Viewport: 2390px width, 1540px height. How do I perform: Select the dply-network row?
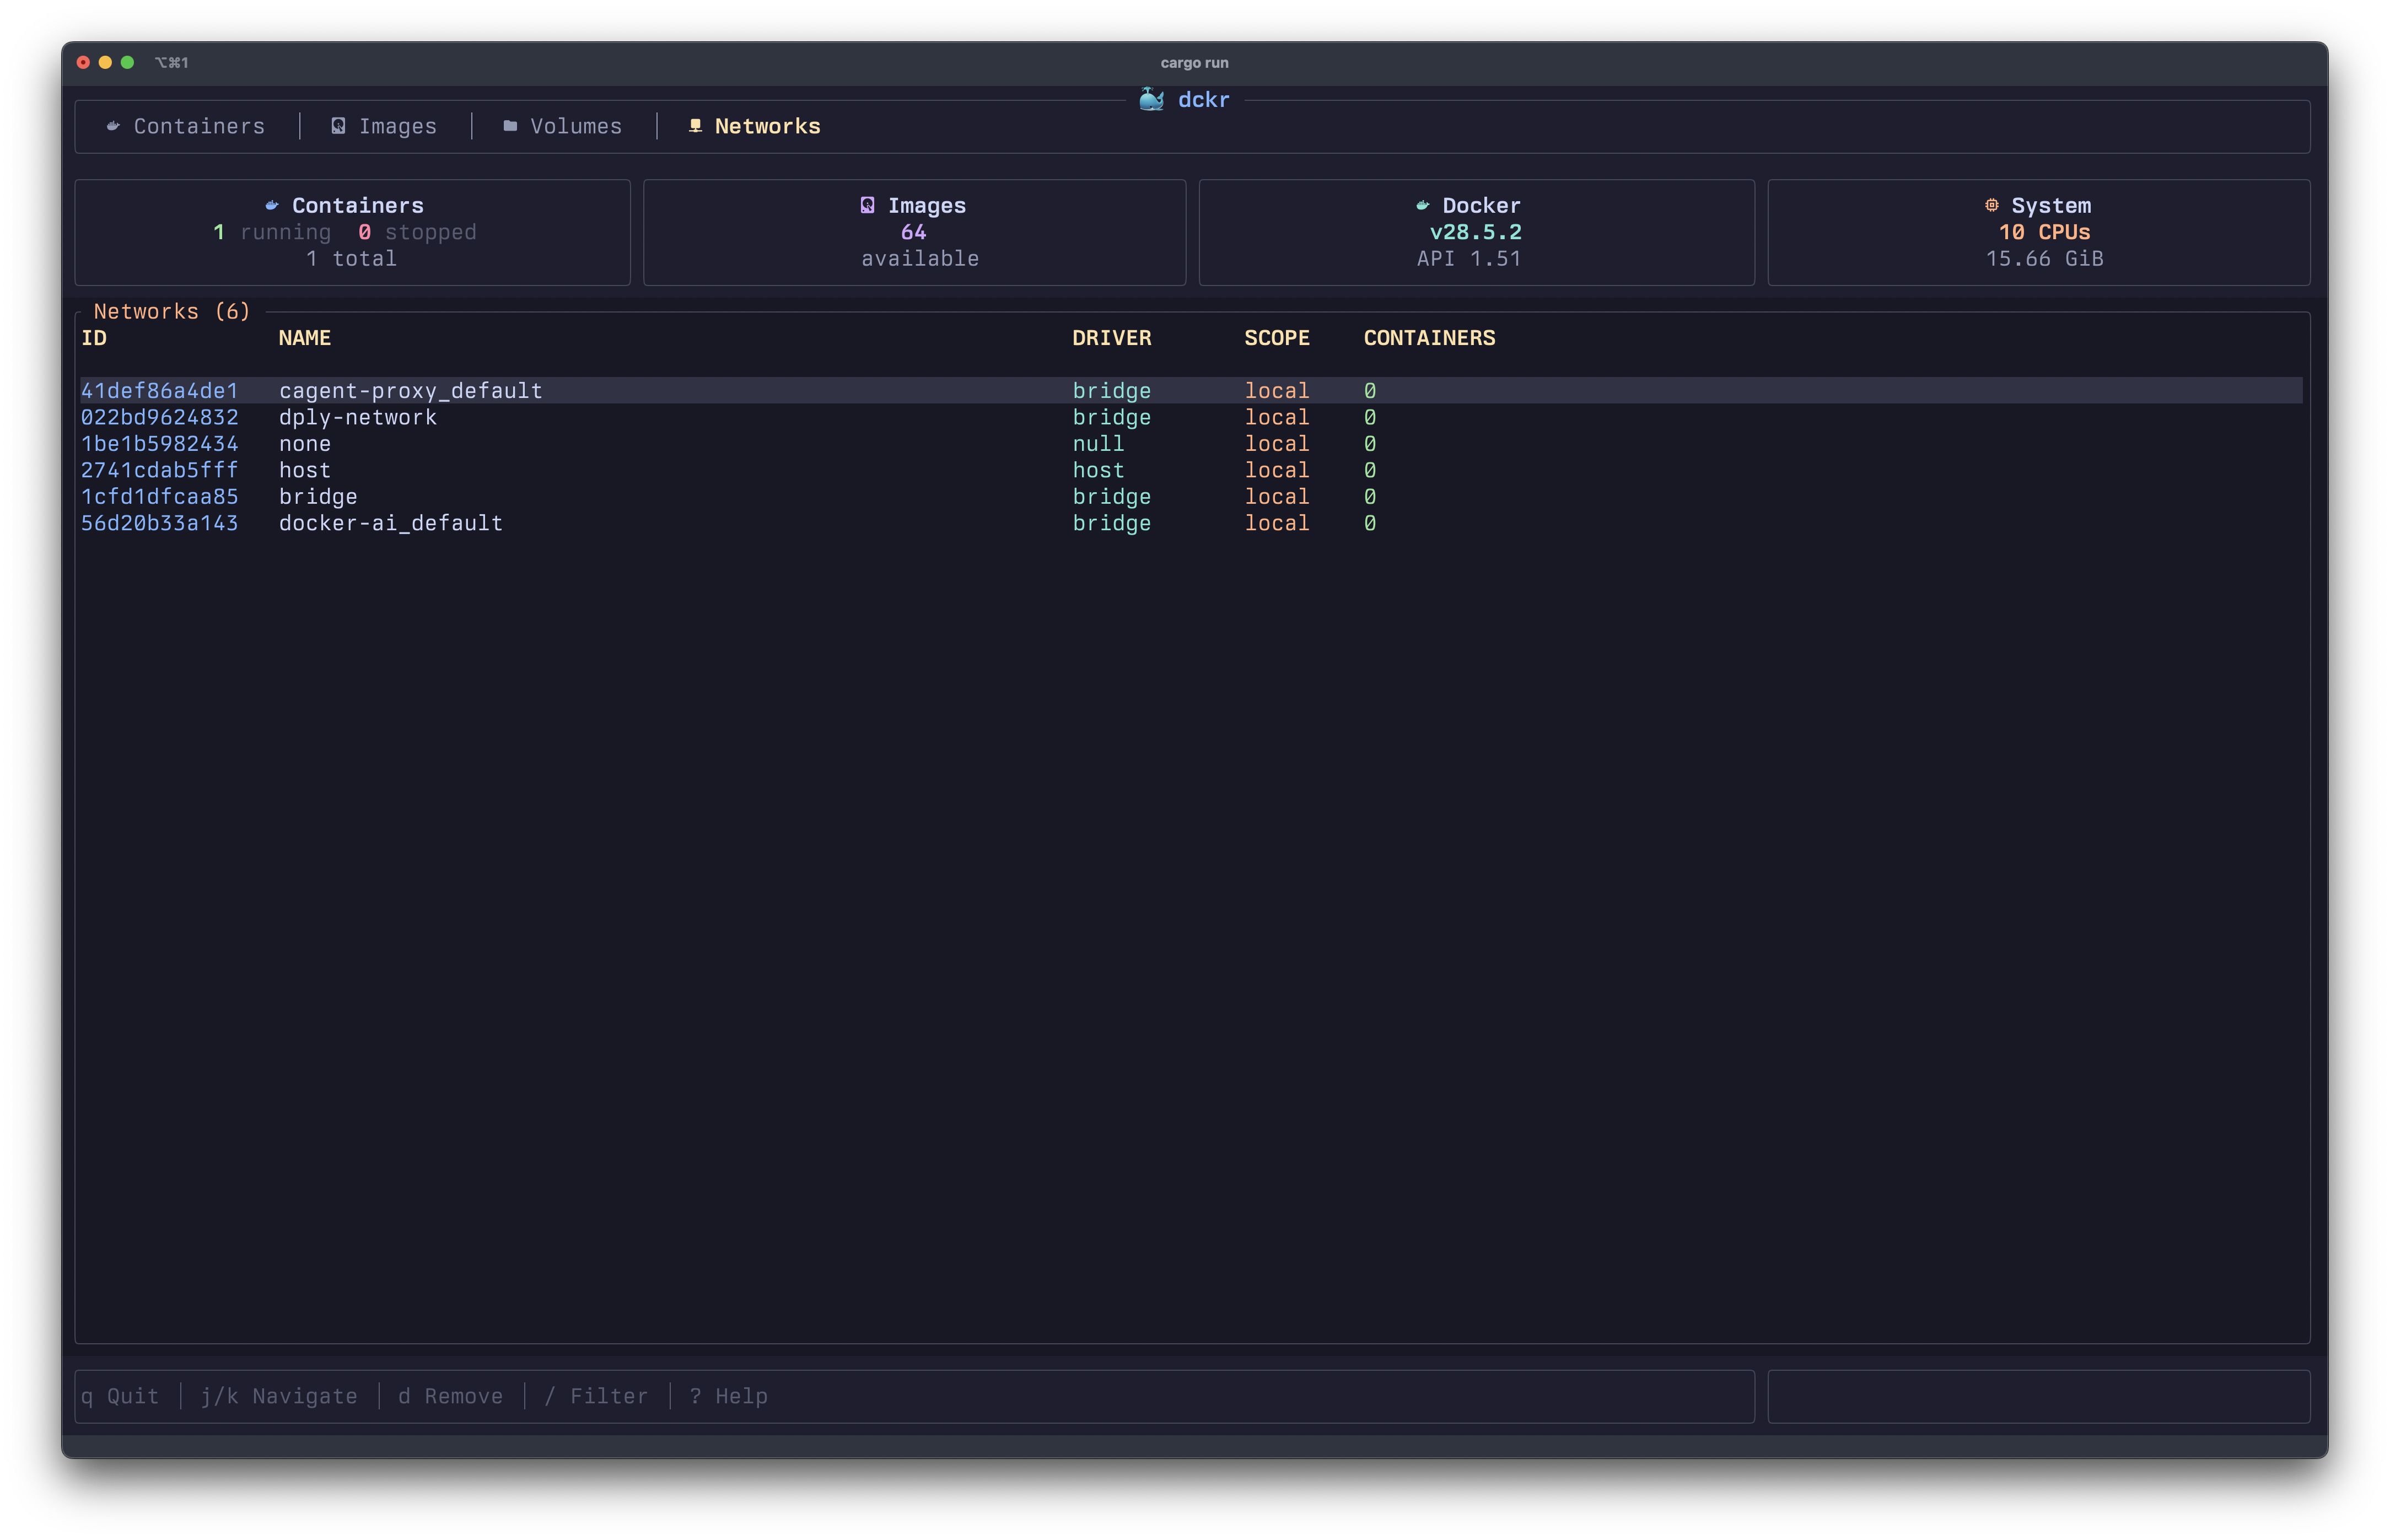point(357,417)
